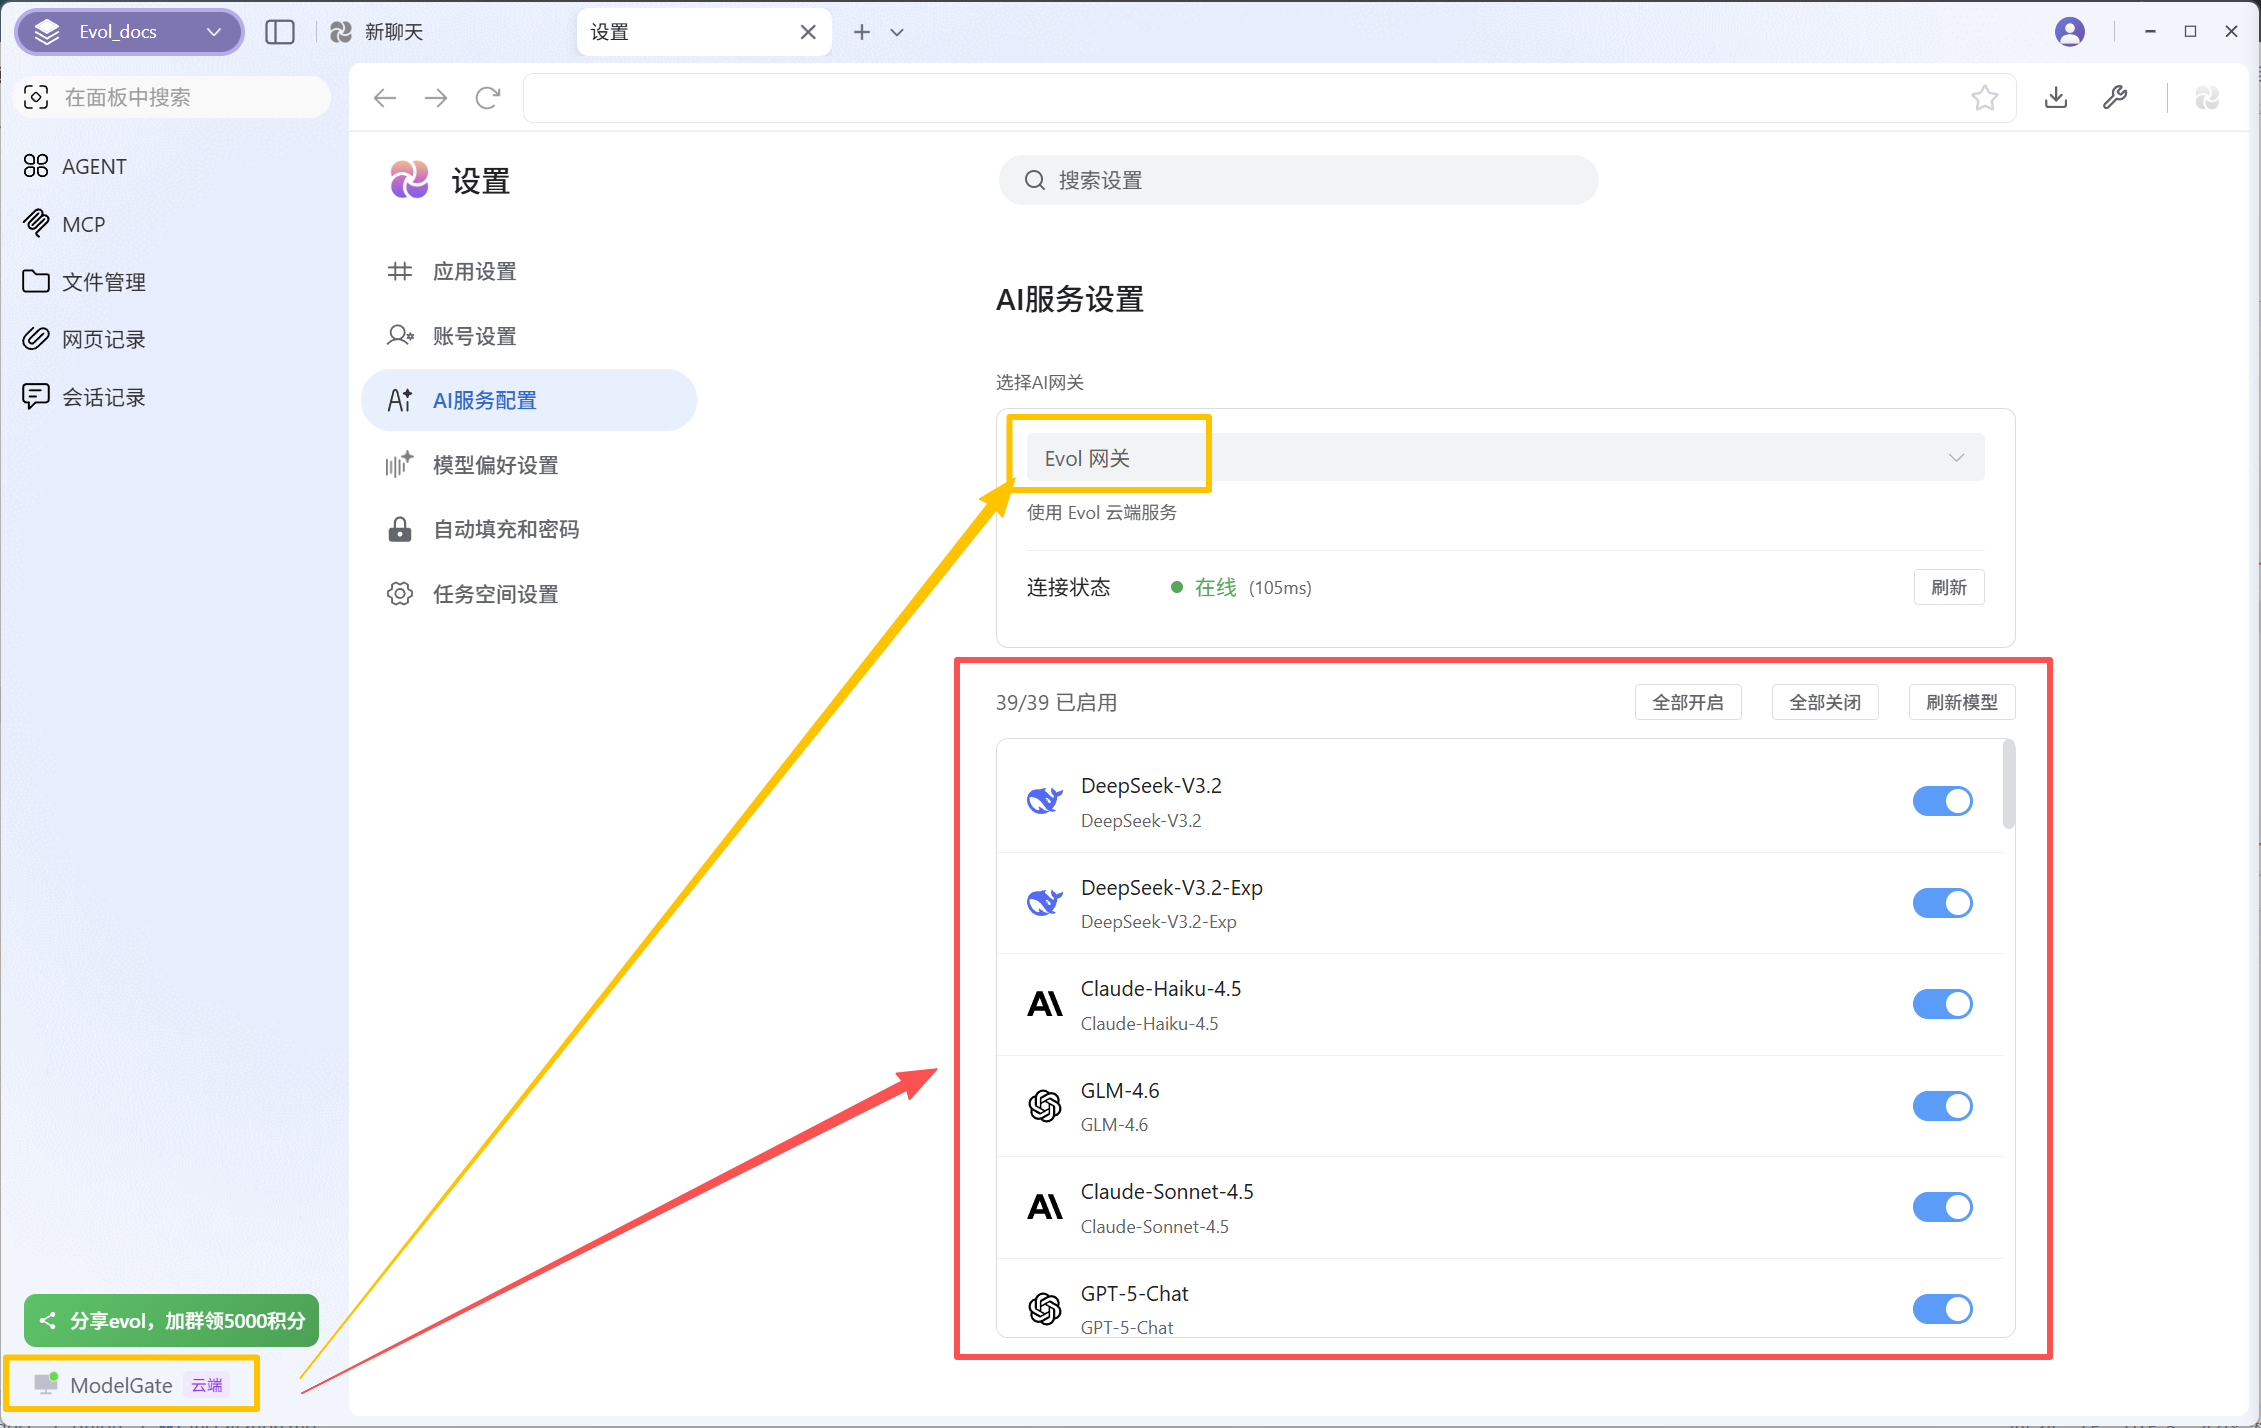Click the 刷新 connection status button
The width and height of the screenshot is (2261, 1428).
point(1948,587)
